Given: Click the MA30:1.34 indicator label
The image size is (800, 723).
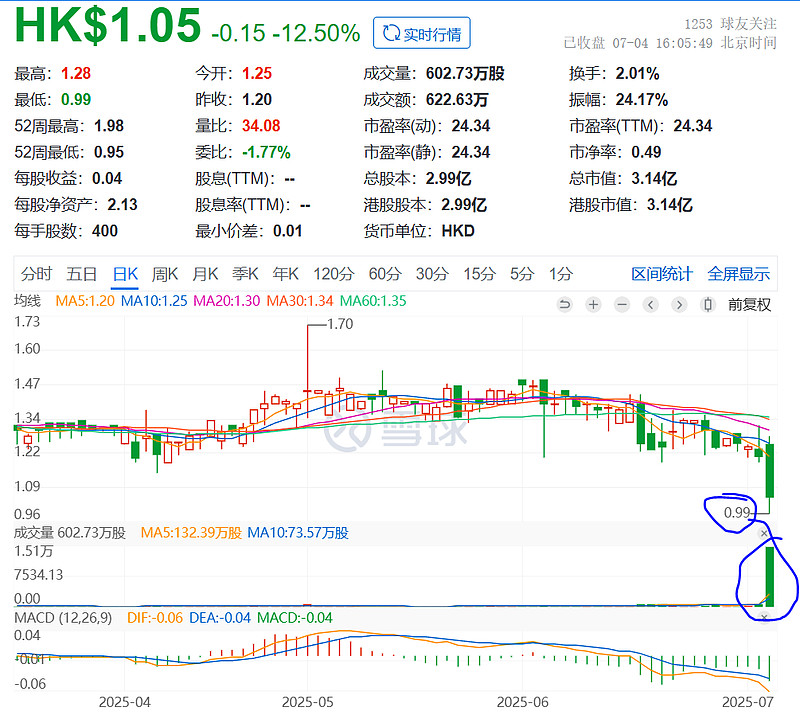Looking at the screenshot, I should pos(300,301).
